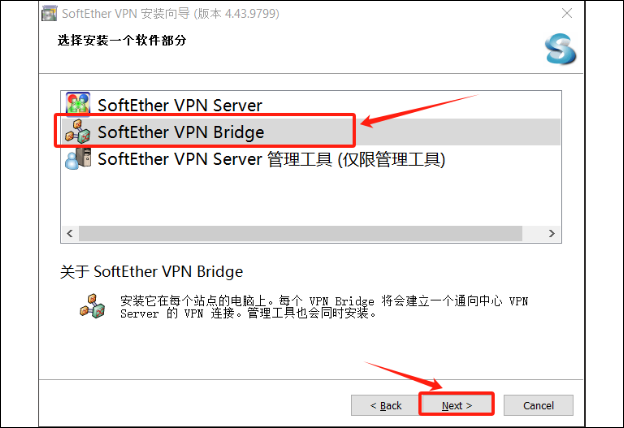
Task: Click the horizontal scrollbar thumb of the list
Action: coord(300,233)
